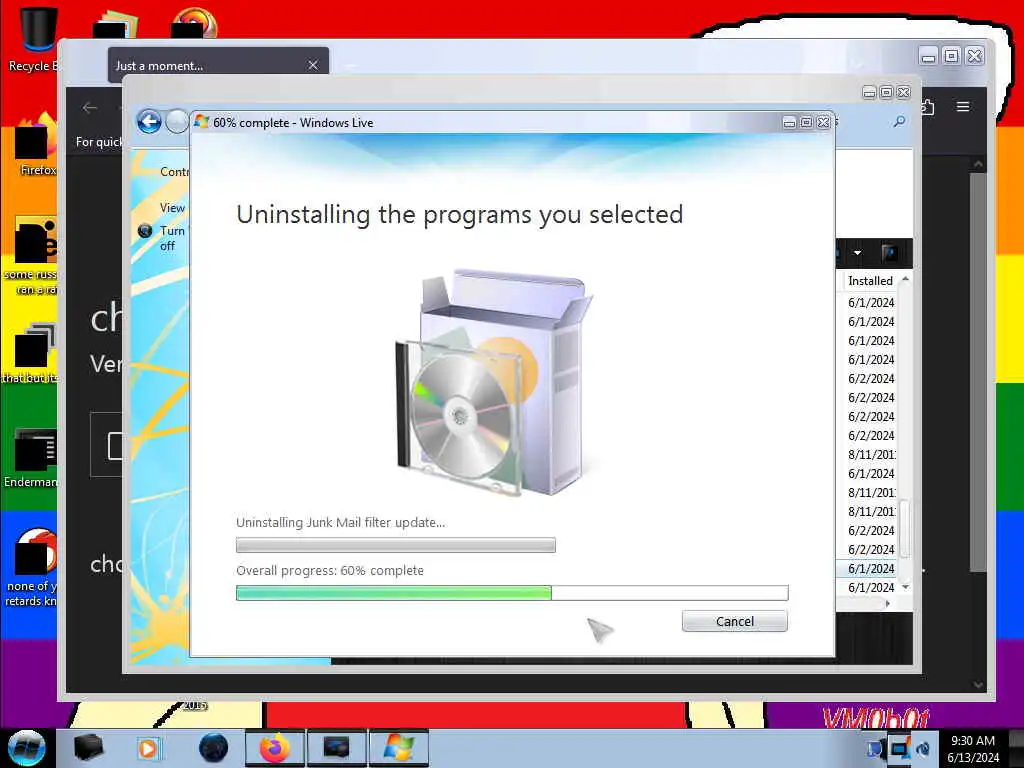Open the Recycle Bin desktop icon
Image resolution: width=1024 pixels, height=768 pixels.
point(34,39)
